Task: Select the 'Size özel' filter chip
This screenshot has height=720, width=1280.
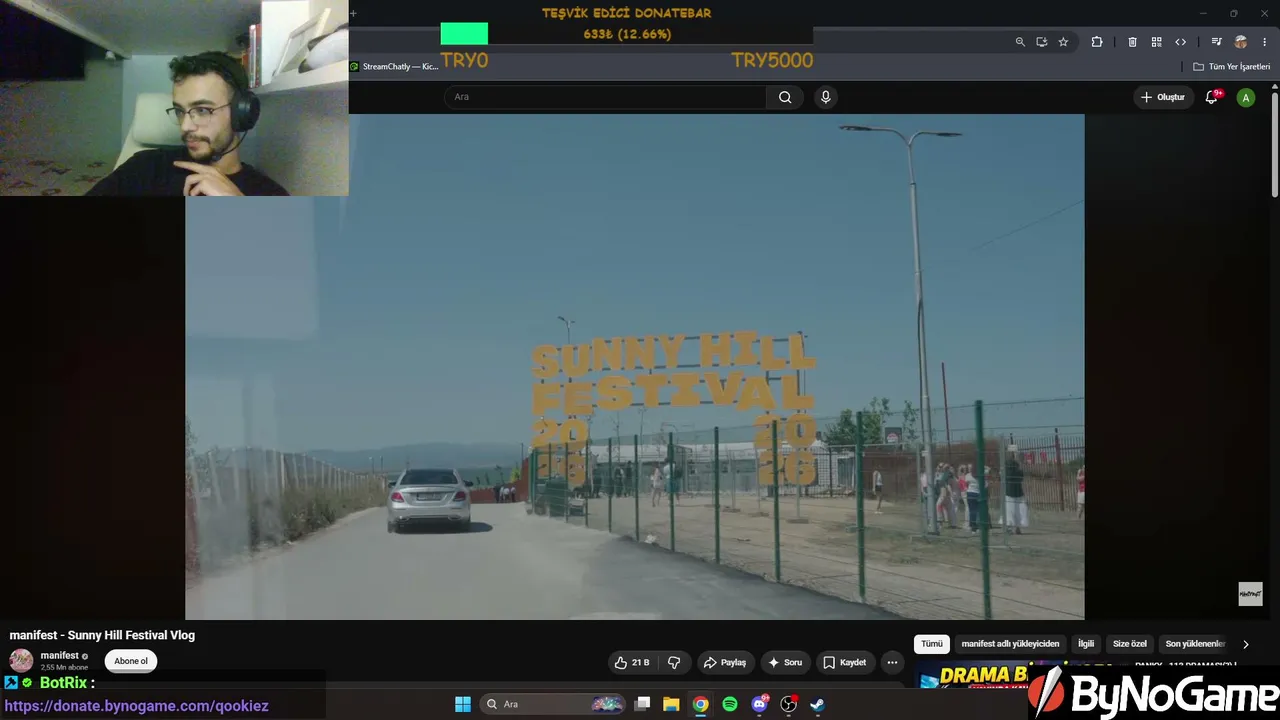Action: point(1130,644)
